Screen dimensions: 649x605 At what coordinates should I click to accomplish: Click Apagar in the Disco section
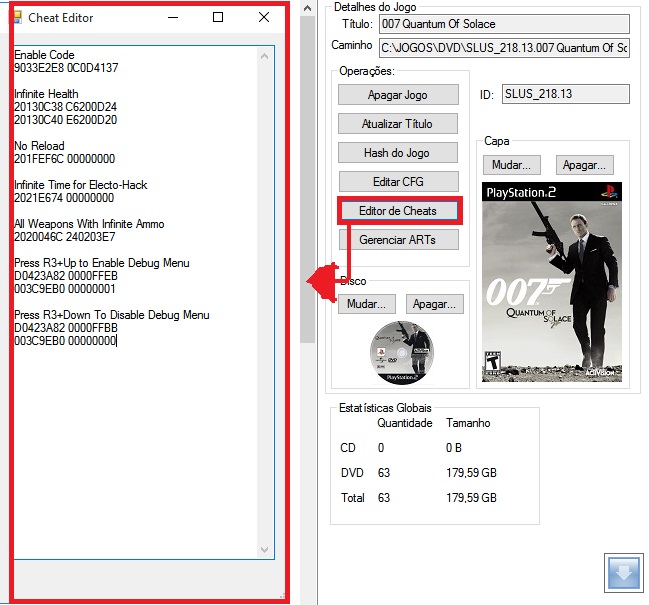(438, 304)
